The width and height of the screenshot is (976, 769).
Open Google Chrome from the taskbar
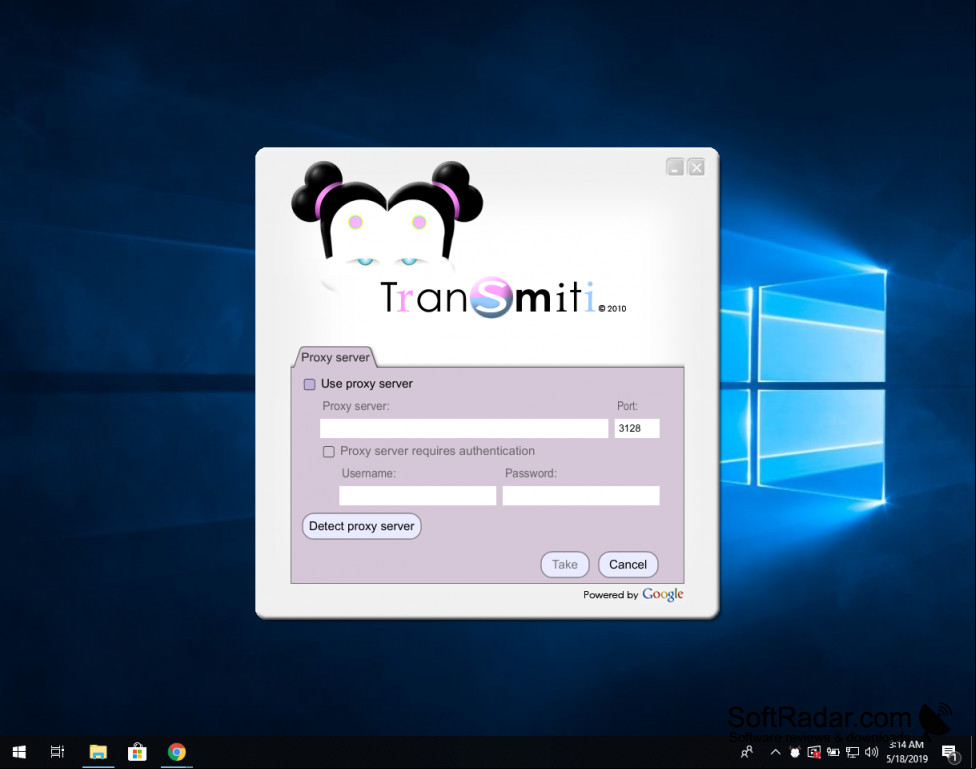pyautogui.click(x=177, y=752)
